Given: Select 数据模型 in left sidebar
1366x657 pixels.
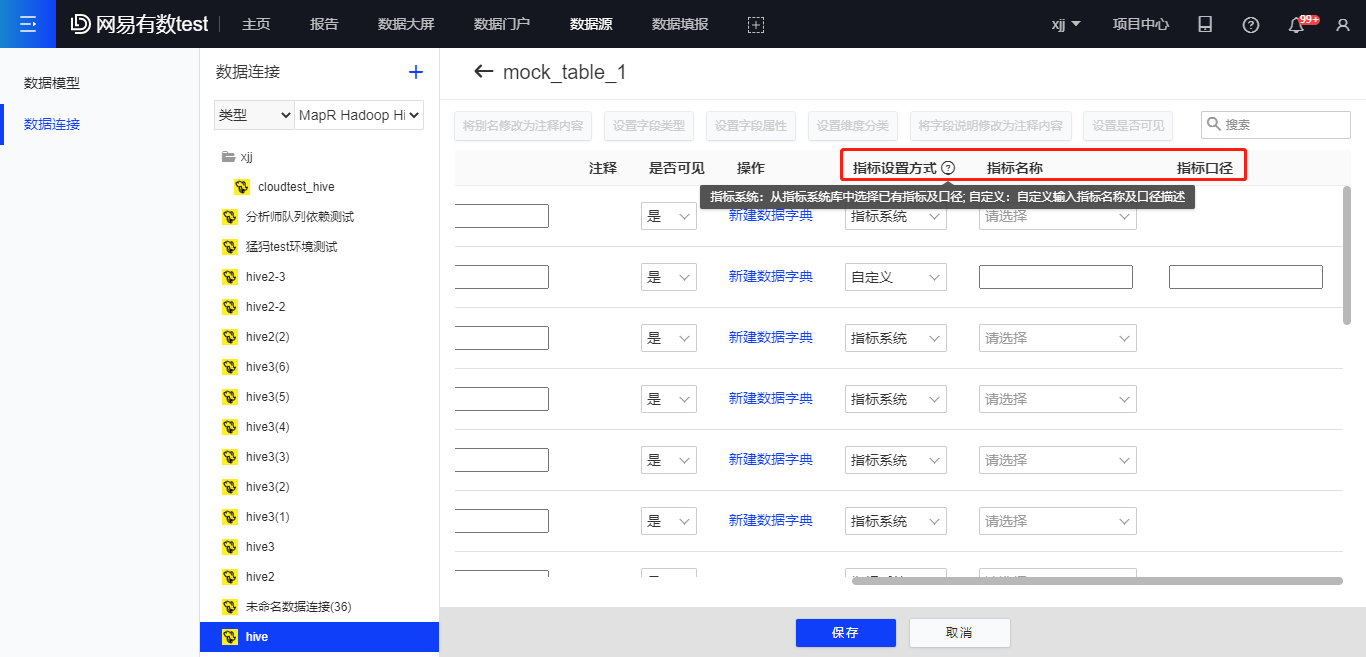Looking at the screenshot, I should point(52,83).
